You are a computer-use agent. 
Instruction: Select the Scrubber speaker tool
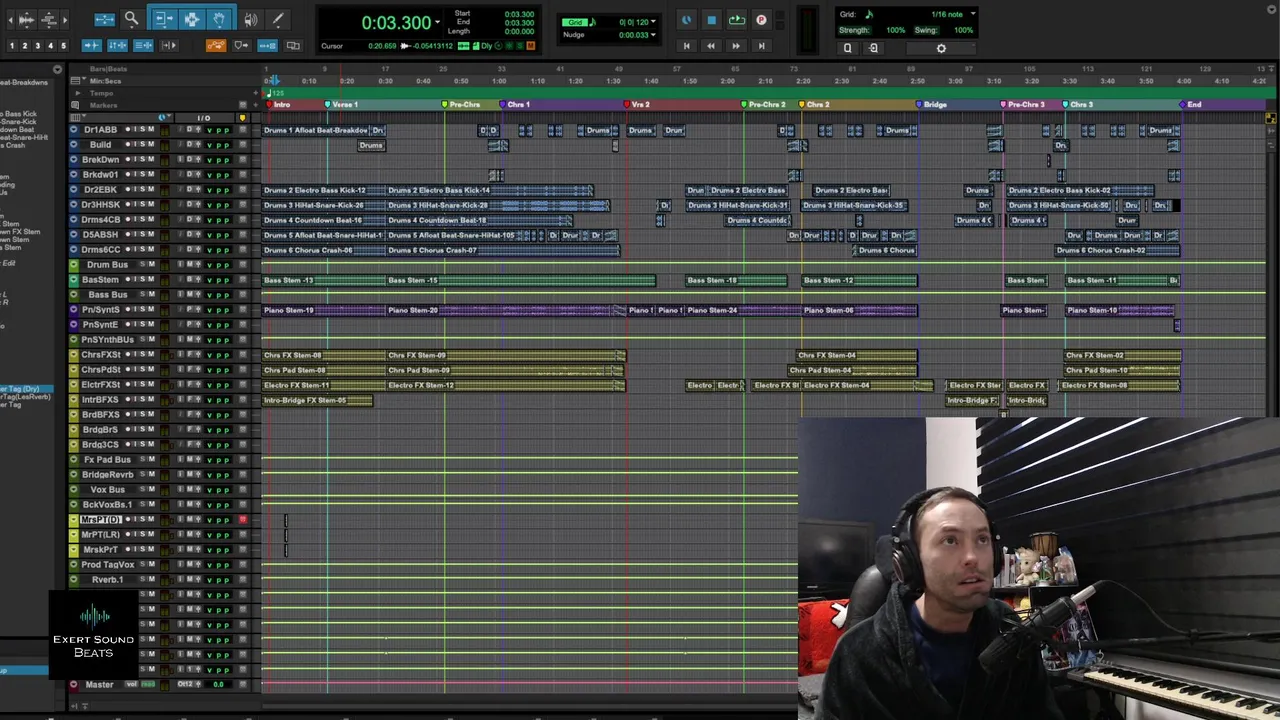click(250, 19)
